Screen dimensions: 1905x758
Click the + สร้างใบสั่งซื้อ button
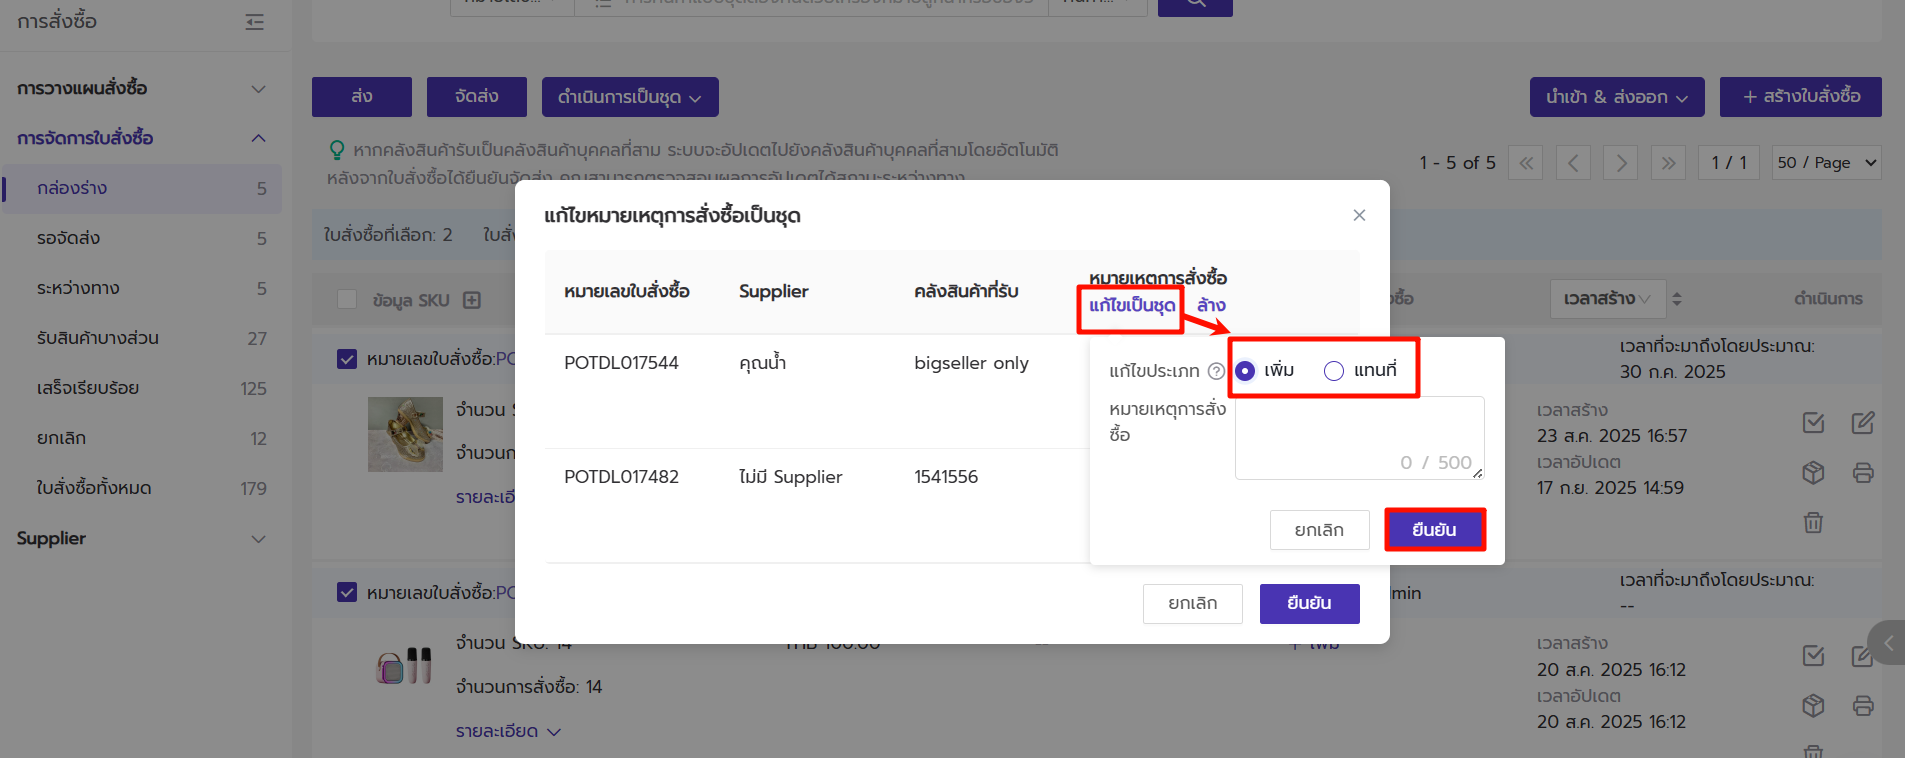pyautogui.click(x=1801, y=97)
